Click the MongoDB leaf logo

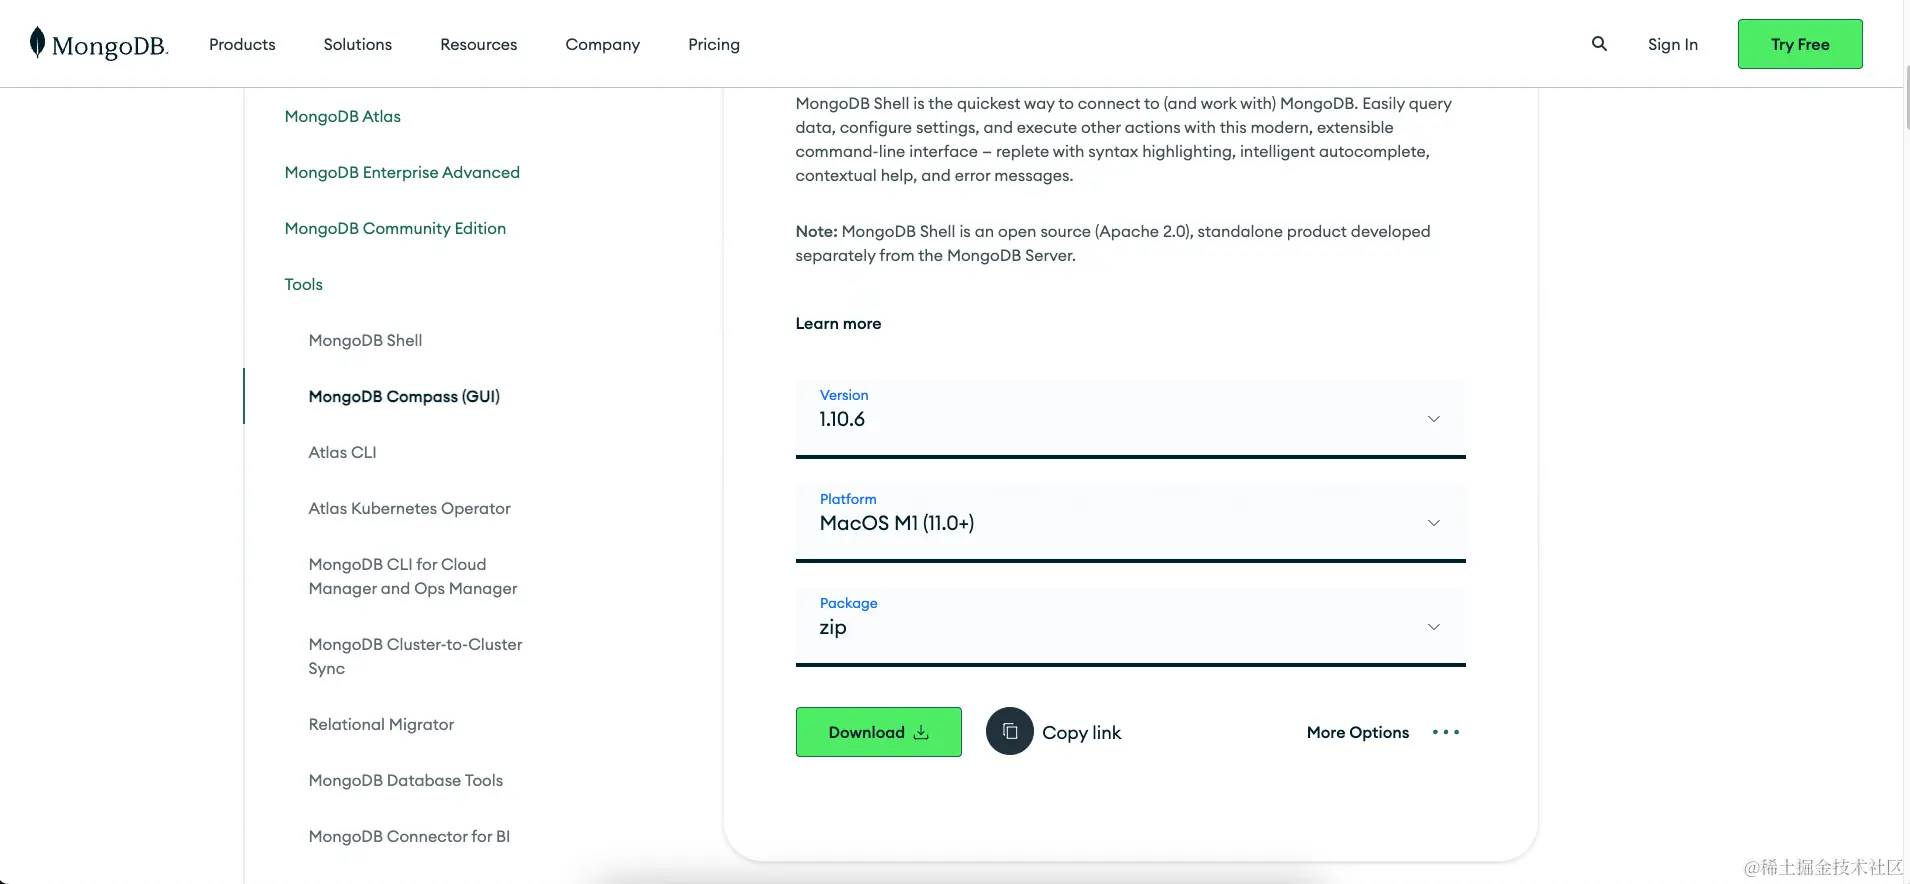37,42
